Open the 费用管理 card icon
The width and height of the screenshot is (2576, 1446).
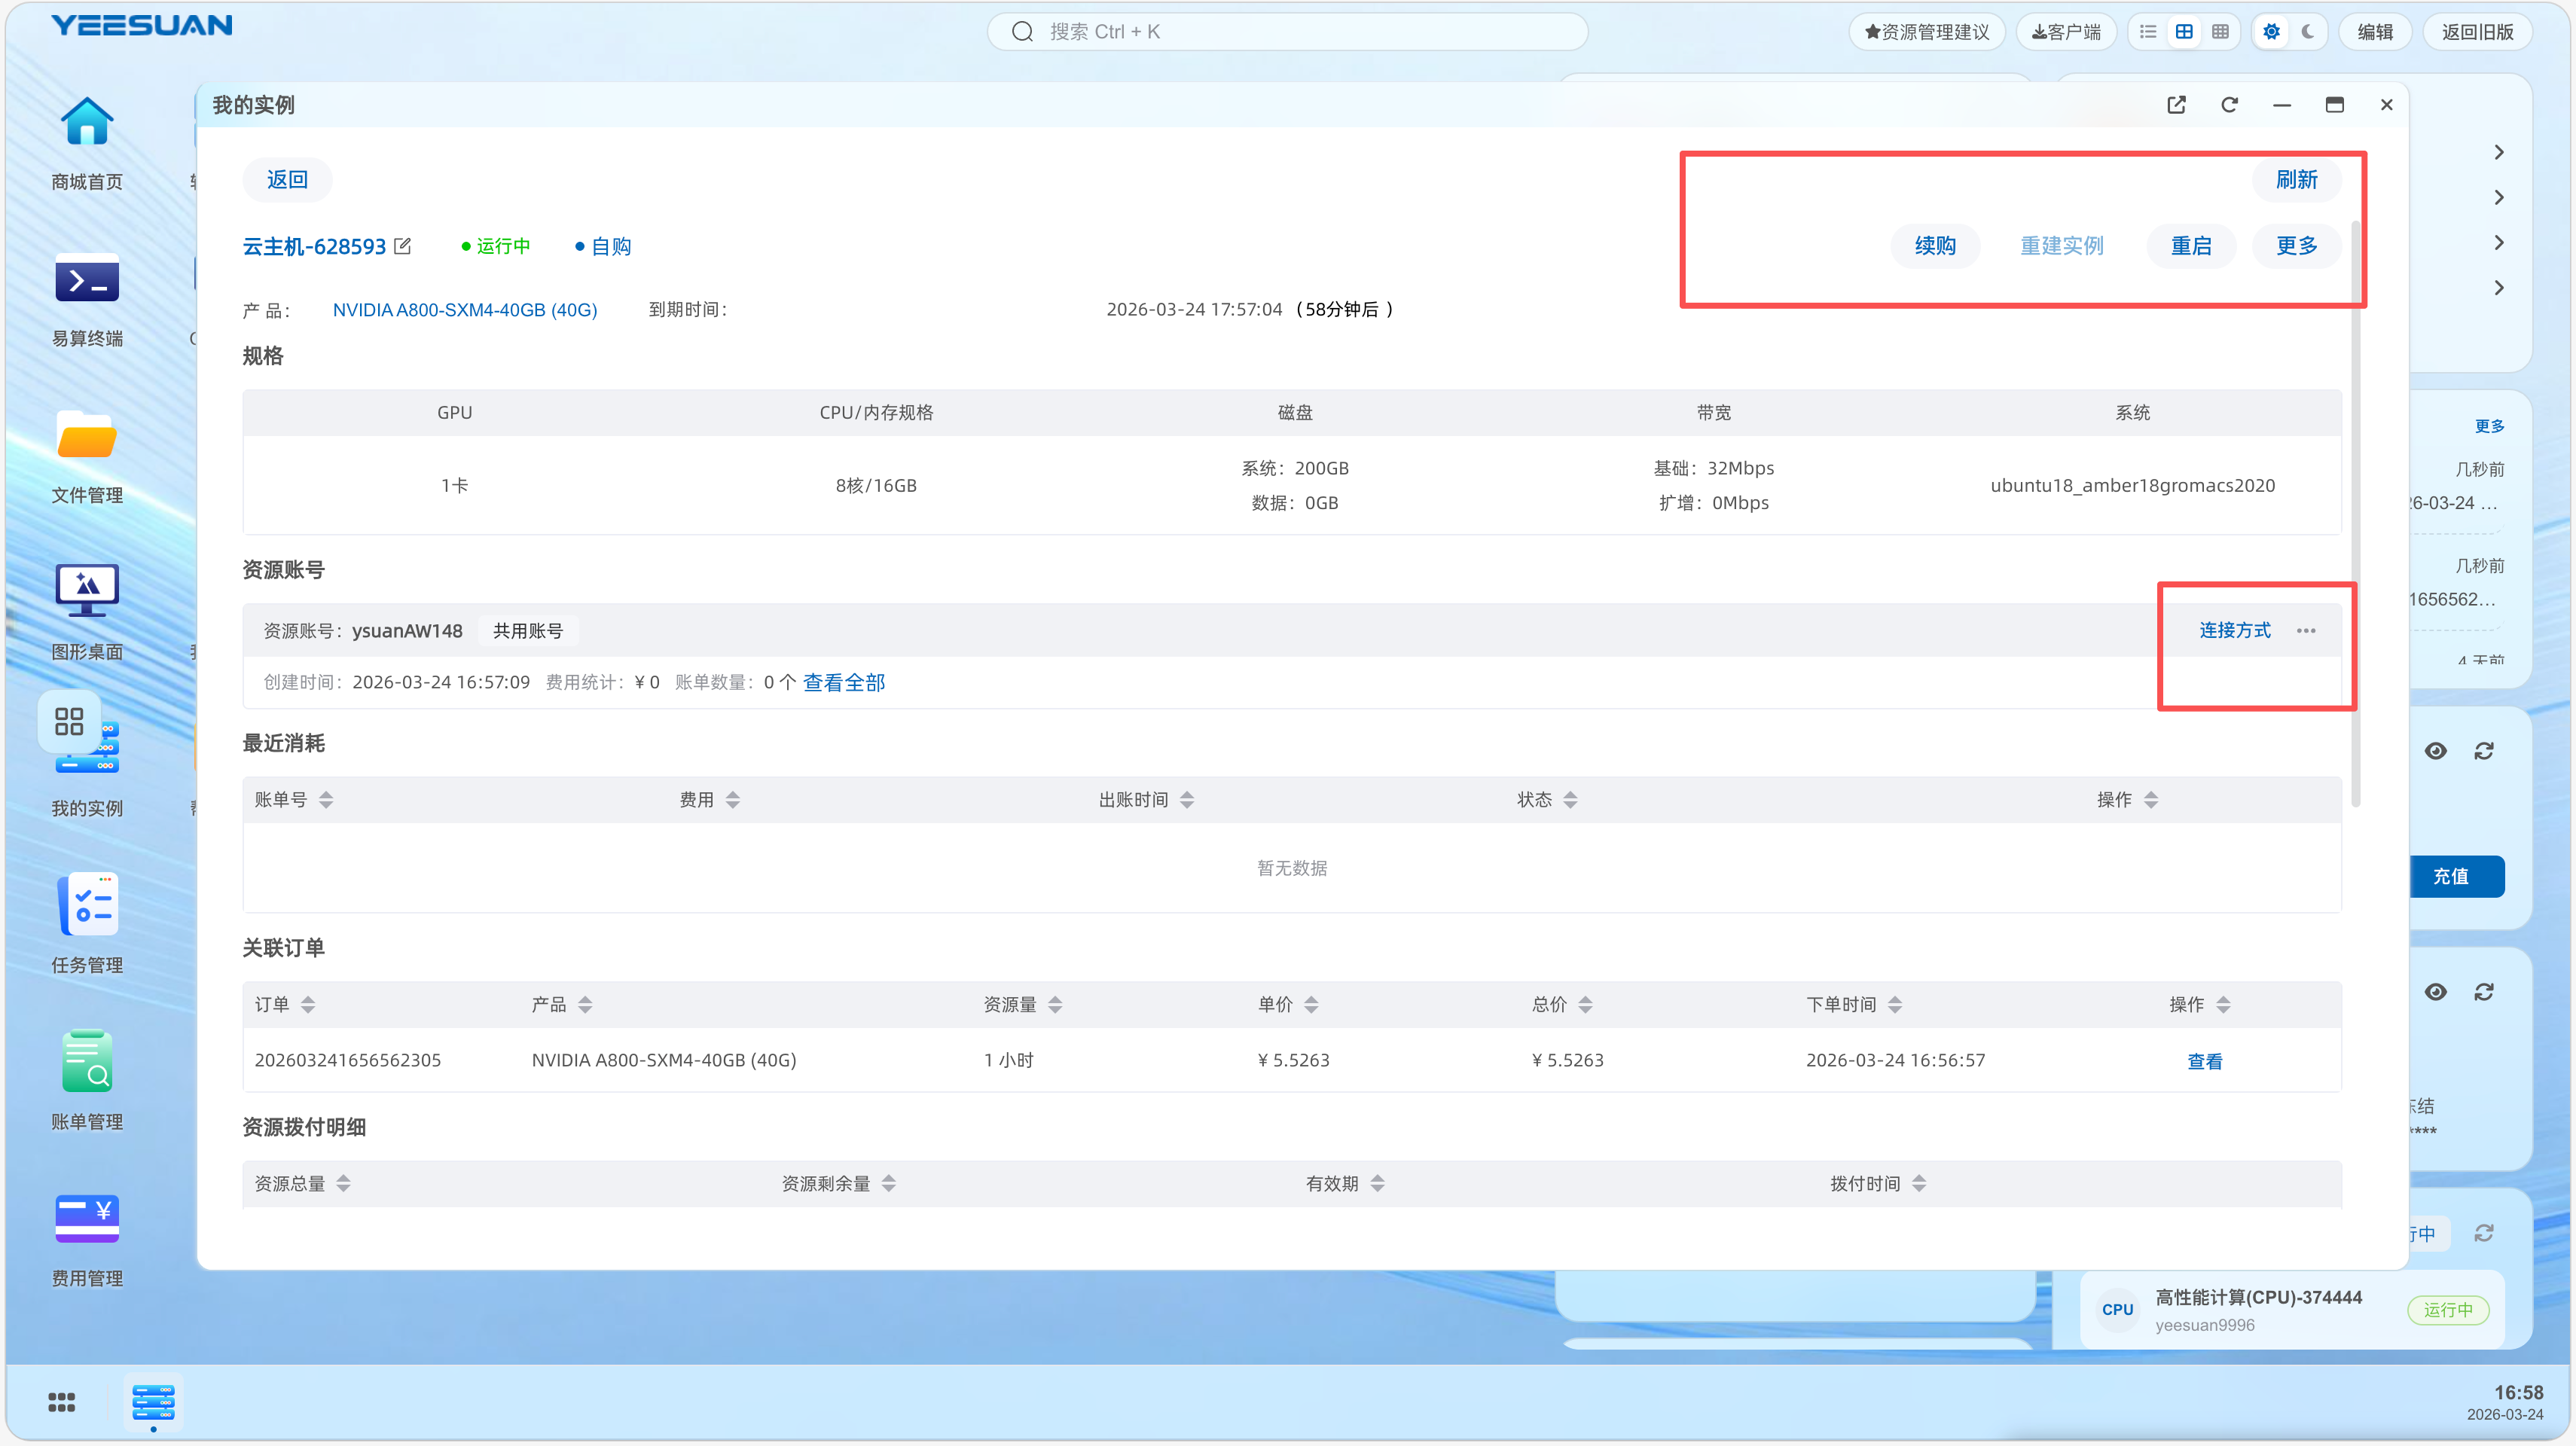pyautogui.click(x=87, y=1218)
